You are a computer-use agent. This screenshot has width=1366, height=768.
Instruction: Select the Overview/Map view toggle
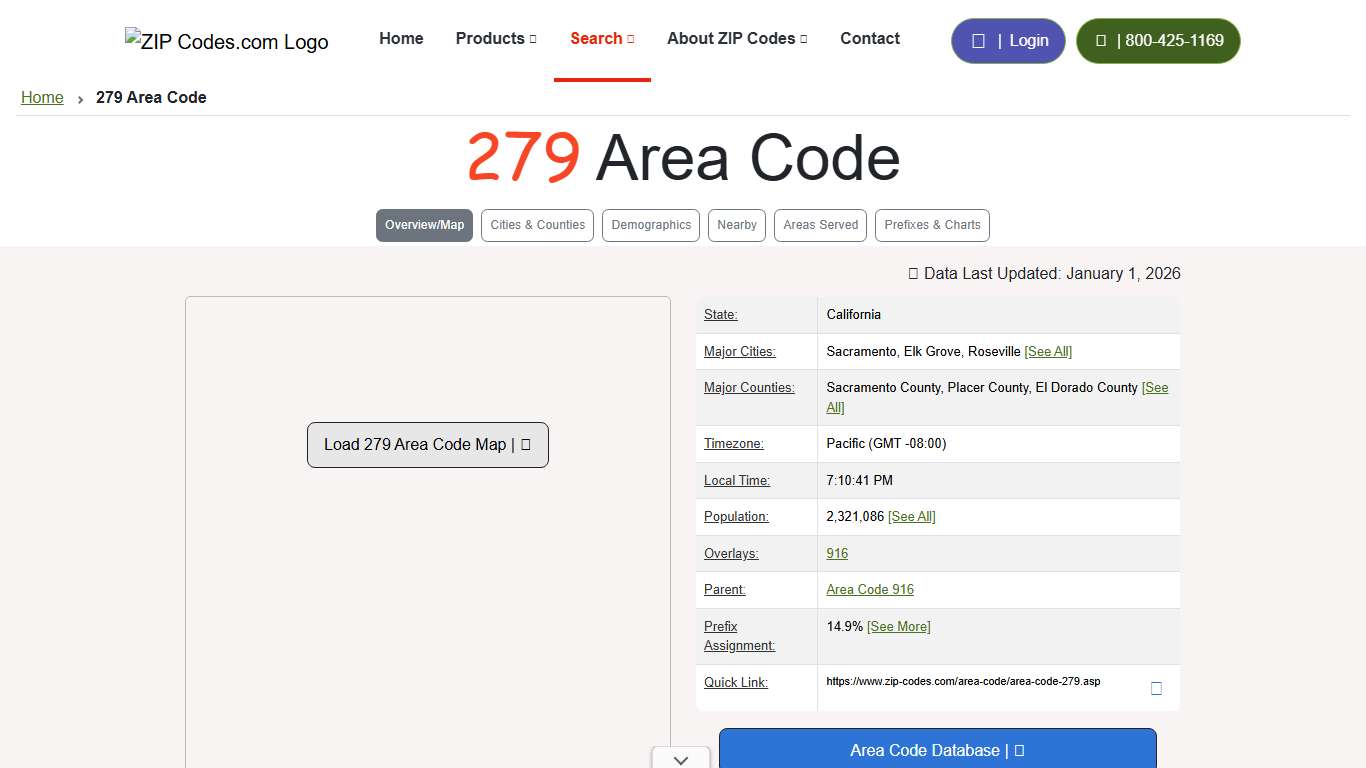pyautogui.click(x=424, y=225)
